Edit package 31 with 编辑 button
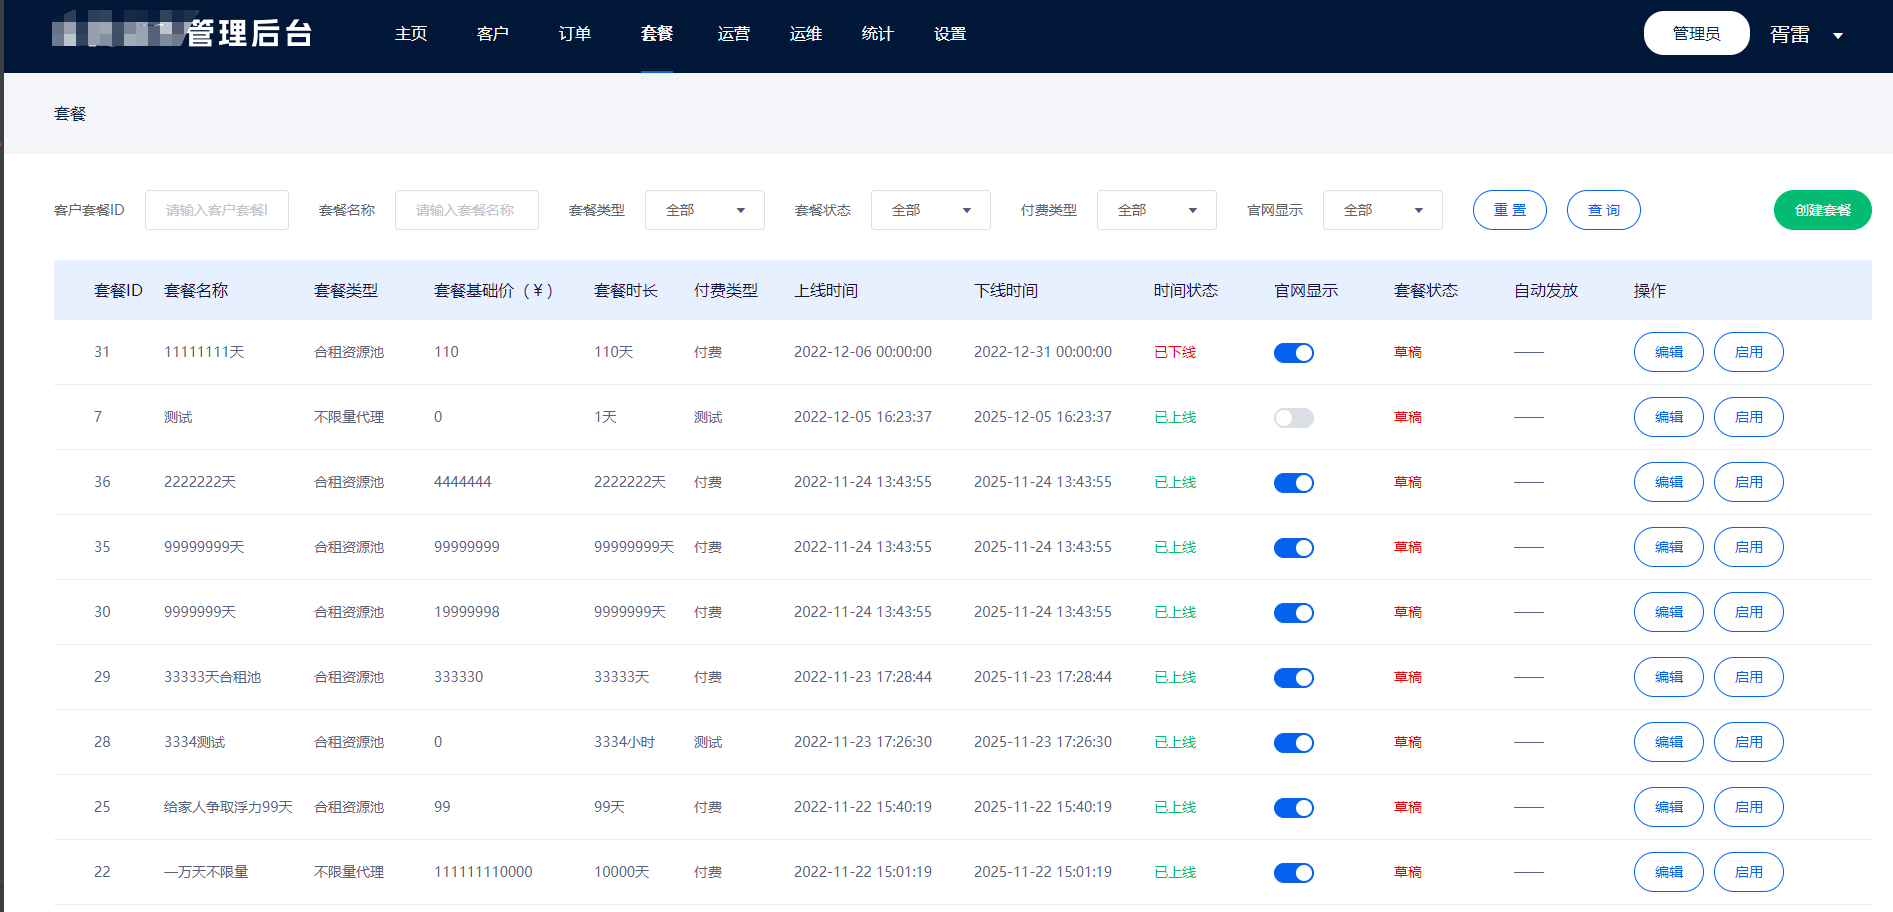The width and height of the screenshot is (1893, 912). click(x=1669, y=352)
